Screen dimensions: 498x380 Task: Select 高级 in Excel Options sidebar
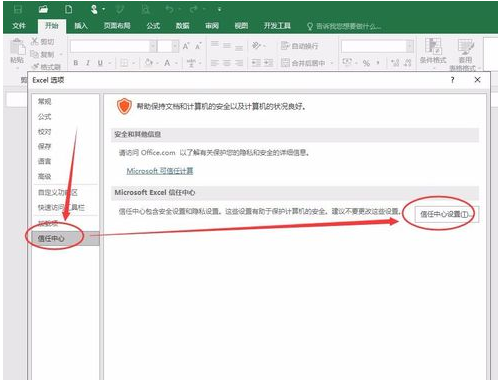[x=44, y=176]
